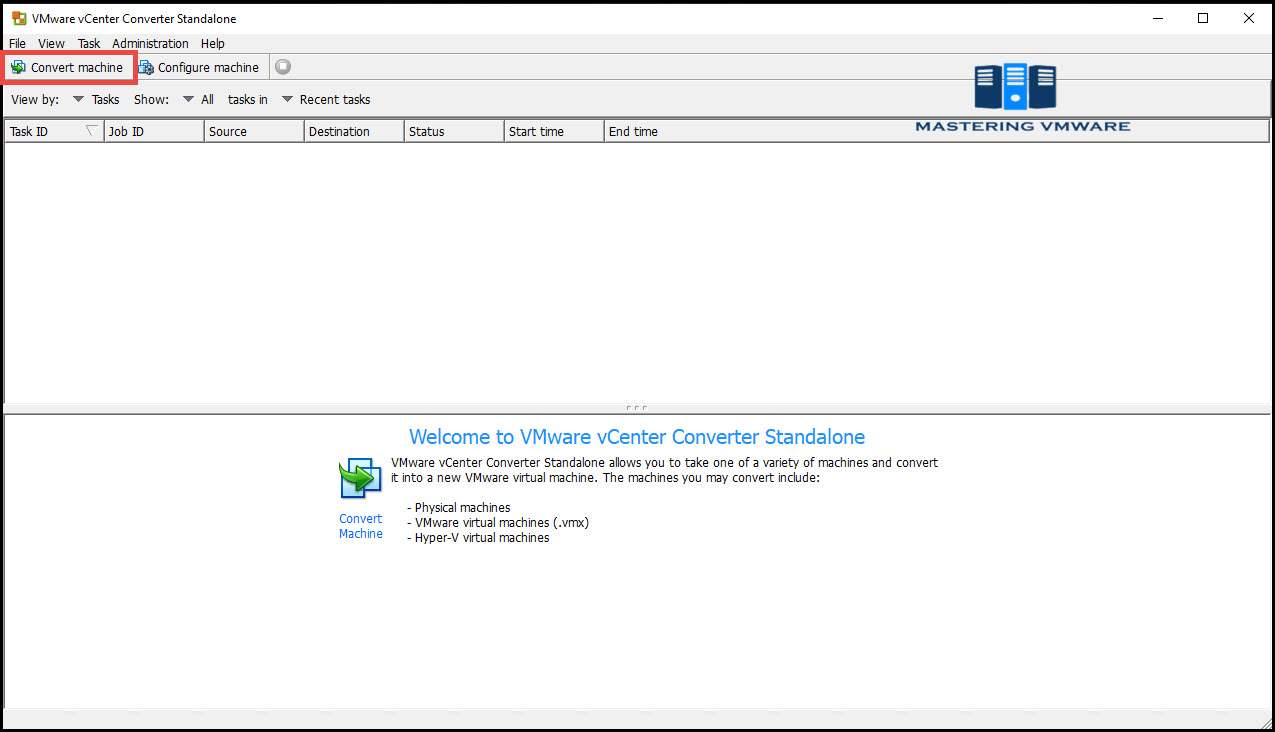The height and width of the screenshot is (732, 1275).
Task: Open the View menu
Action: (x=51, y=43)
